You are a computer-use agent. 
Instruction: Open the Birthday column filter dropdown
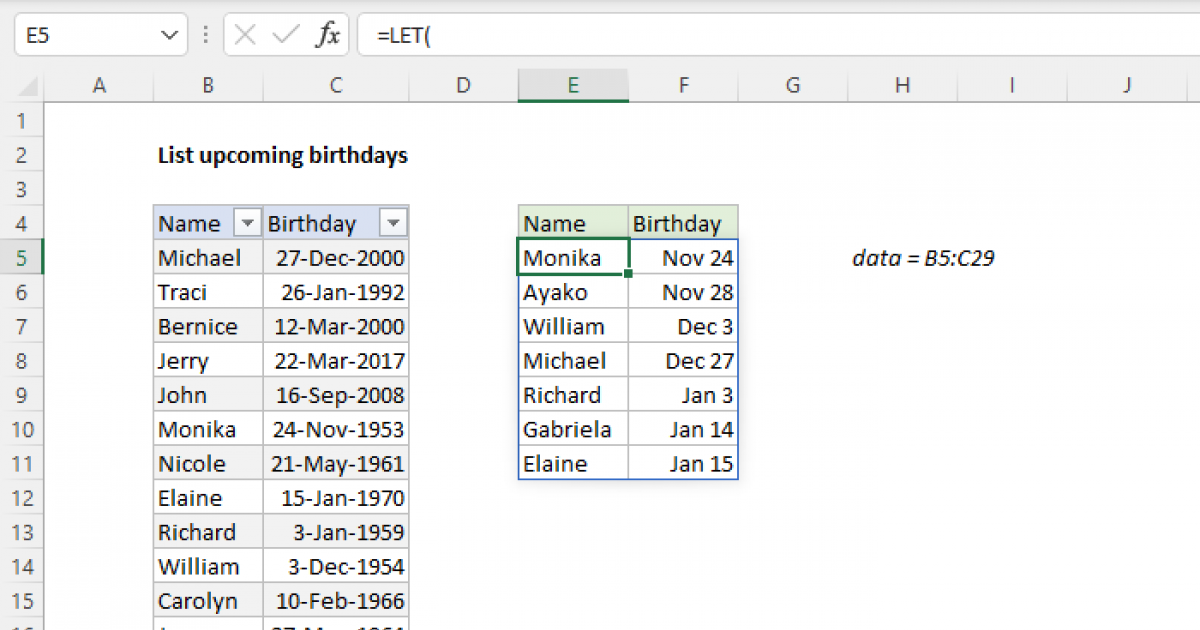(394, 222)
